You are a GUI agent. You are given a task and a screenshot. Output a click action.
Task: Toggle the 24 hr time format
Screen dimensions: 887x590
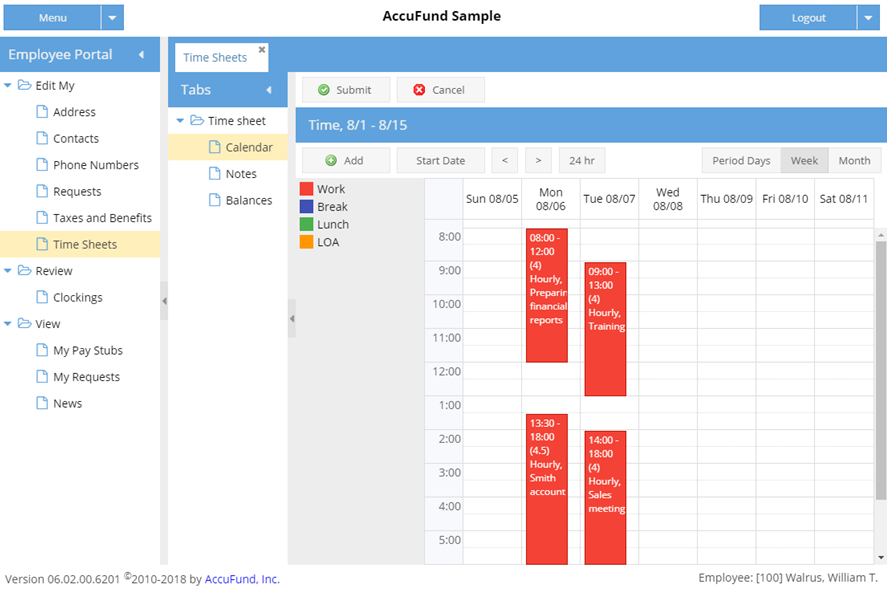pyautogui.click(x=582, y=161)
